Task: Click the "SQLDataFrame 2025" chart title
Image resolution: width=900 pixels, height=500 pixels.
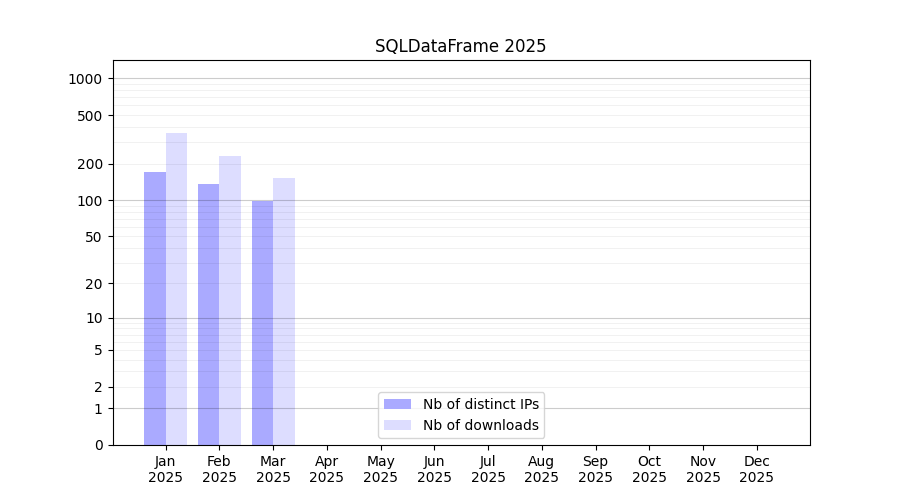Action: (460, 46)
